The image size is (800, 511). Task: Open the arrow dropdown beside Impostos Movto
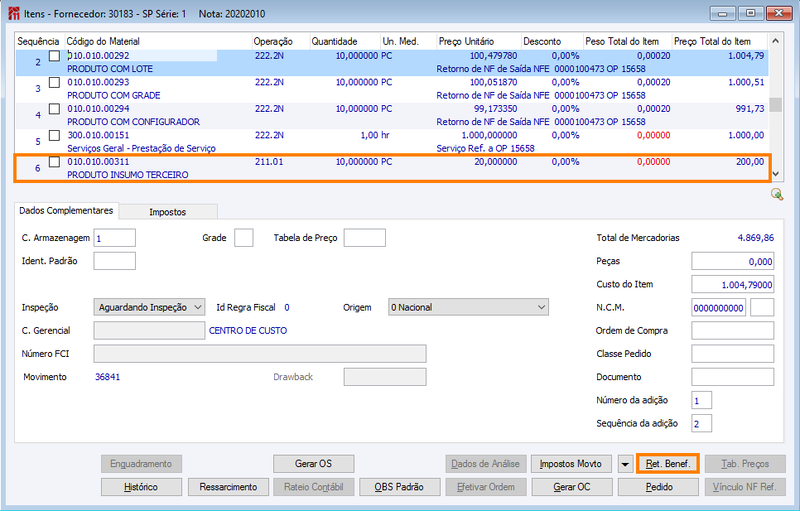pos(625,464)
